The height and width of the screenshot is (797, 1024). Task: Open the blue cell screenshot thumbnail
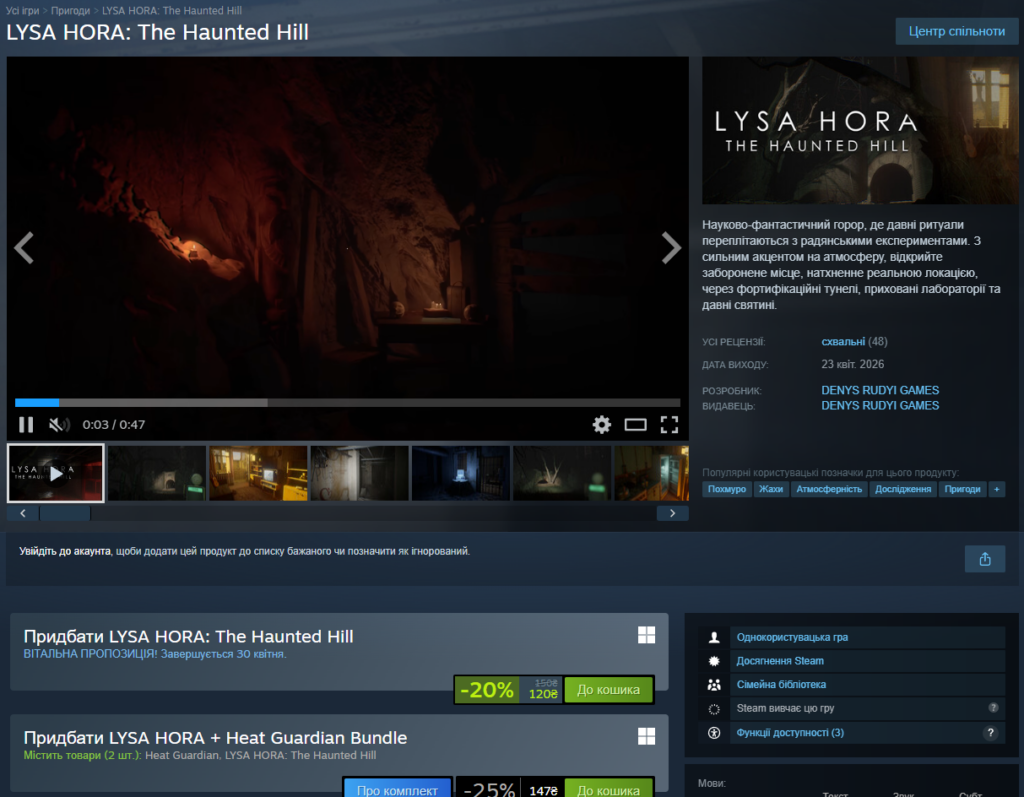[460, 473]
